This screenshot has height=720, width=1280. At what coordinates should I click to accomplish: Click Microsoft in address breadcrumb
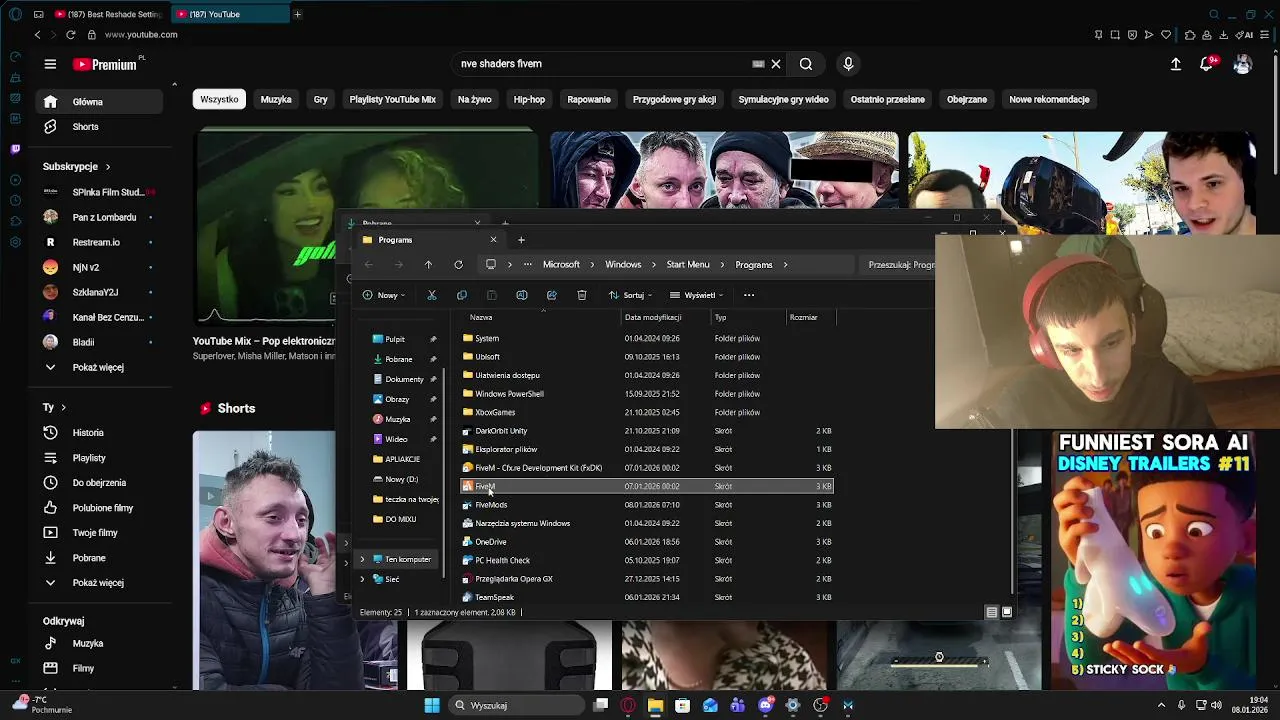(561, 265)
